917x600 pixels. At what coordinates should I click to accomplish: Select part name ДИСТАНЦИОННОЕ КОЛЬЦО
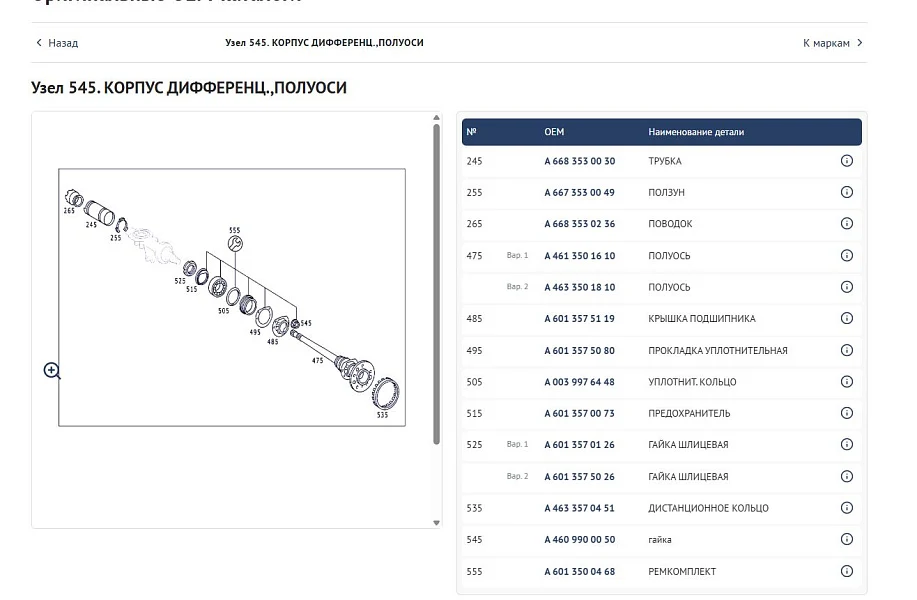[x=708, y=508]
